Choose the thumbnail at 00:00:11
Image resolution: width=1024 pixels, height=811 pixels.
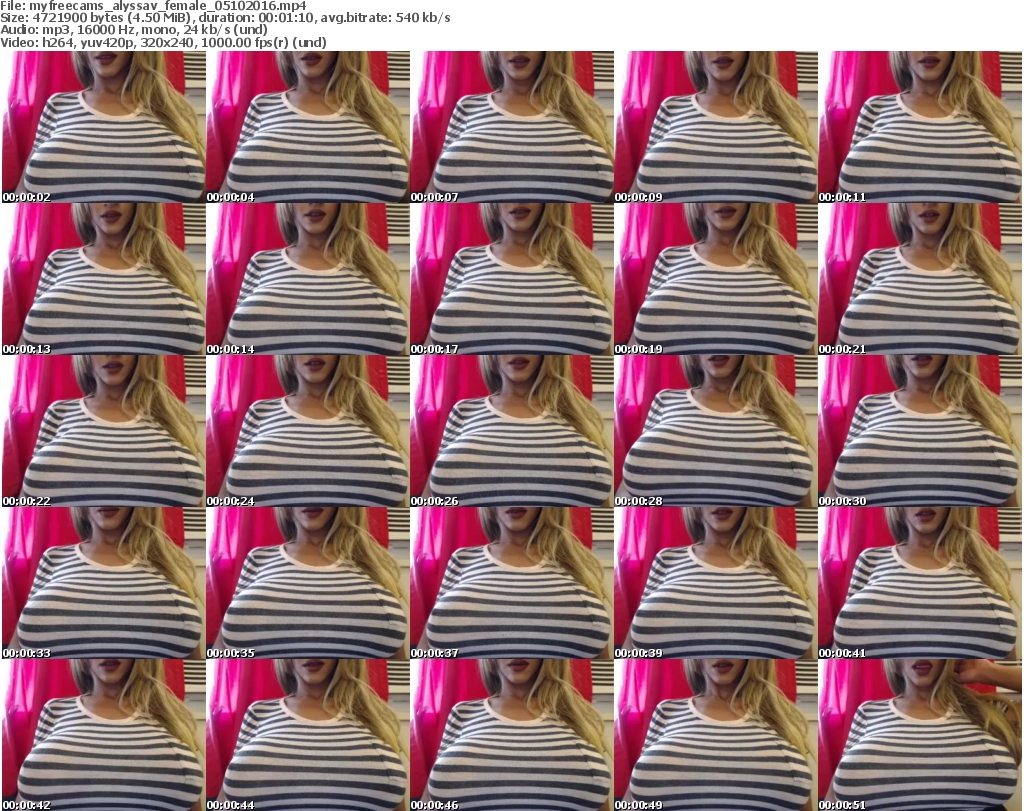coord(920,127)
